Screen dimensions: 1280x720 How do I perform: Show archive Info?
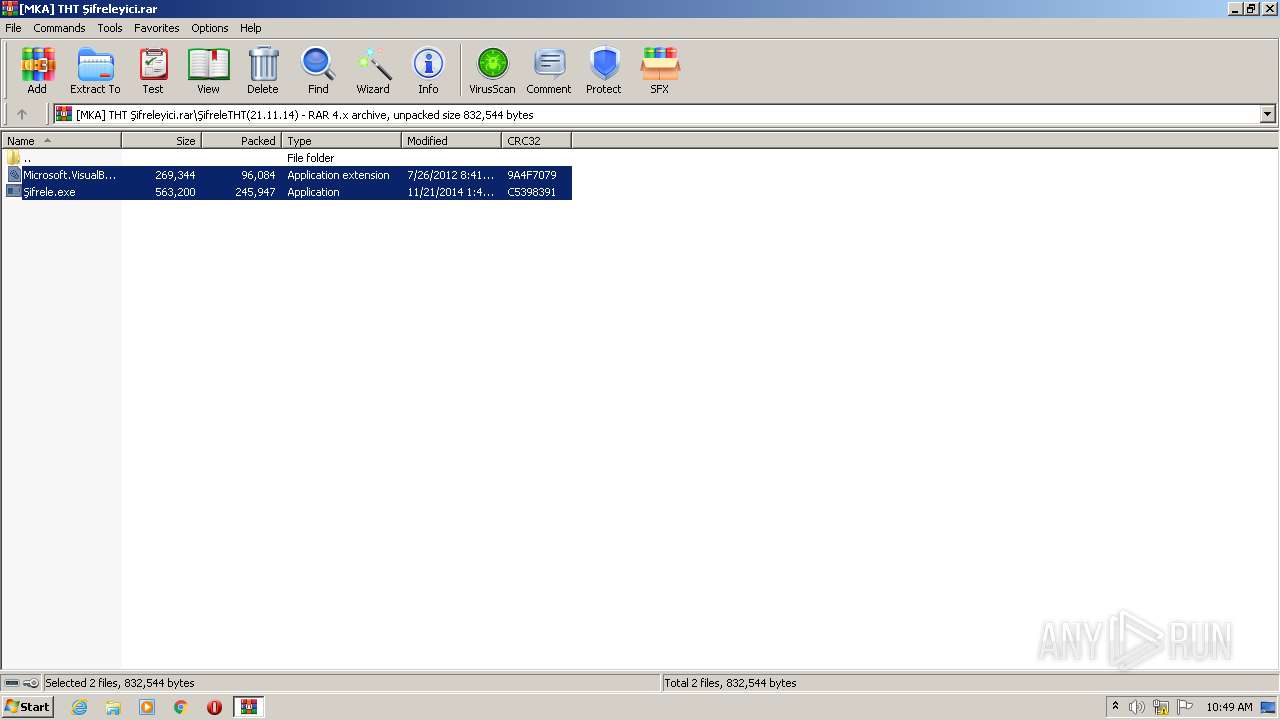[428, 70]
